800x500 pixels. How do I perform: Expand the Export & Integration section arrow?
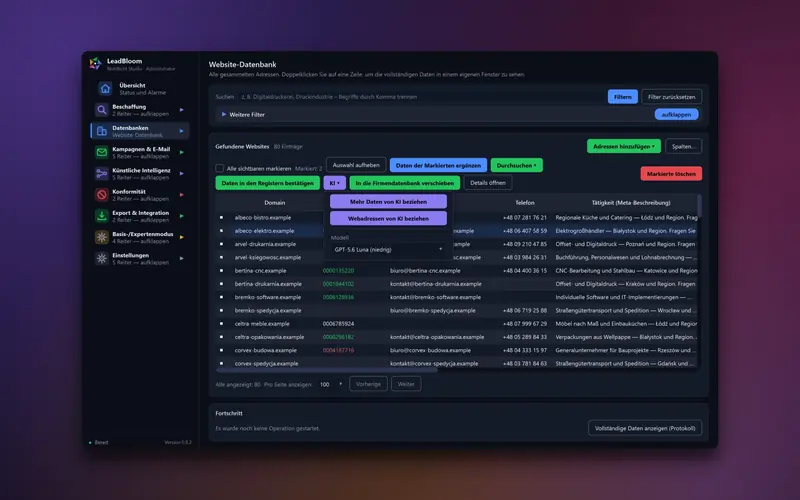[x=181, y=216]
